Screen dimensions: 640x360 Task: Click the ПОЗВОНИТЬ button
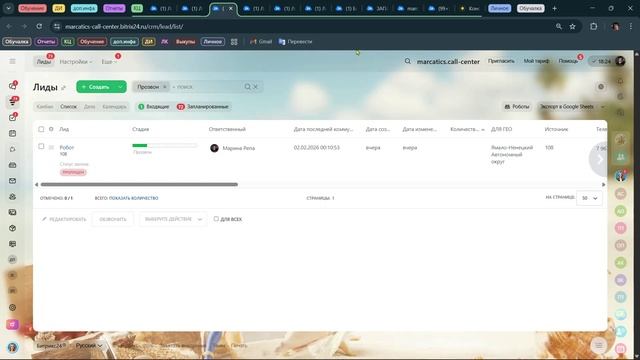coord(113,219)
